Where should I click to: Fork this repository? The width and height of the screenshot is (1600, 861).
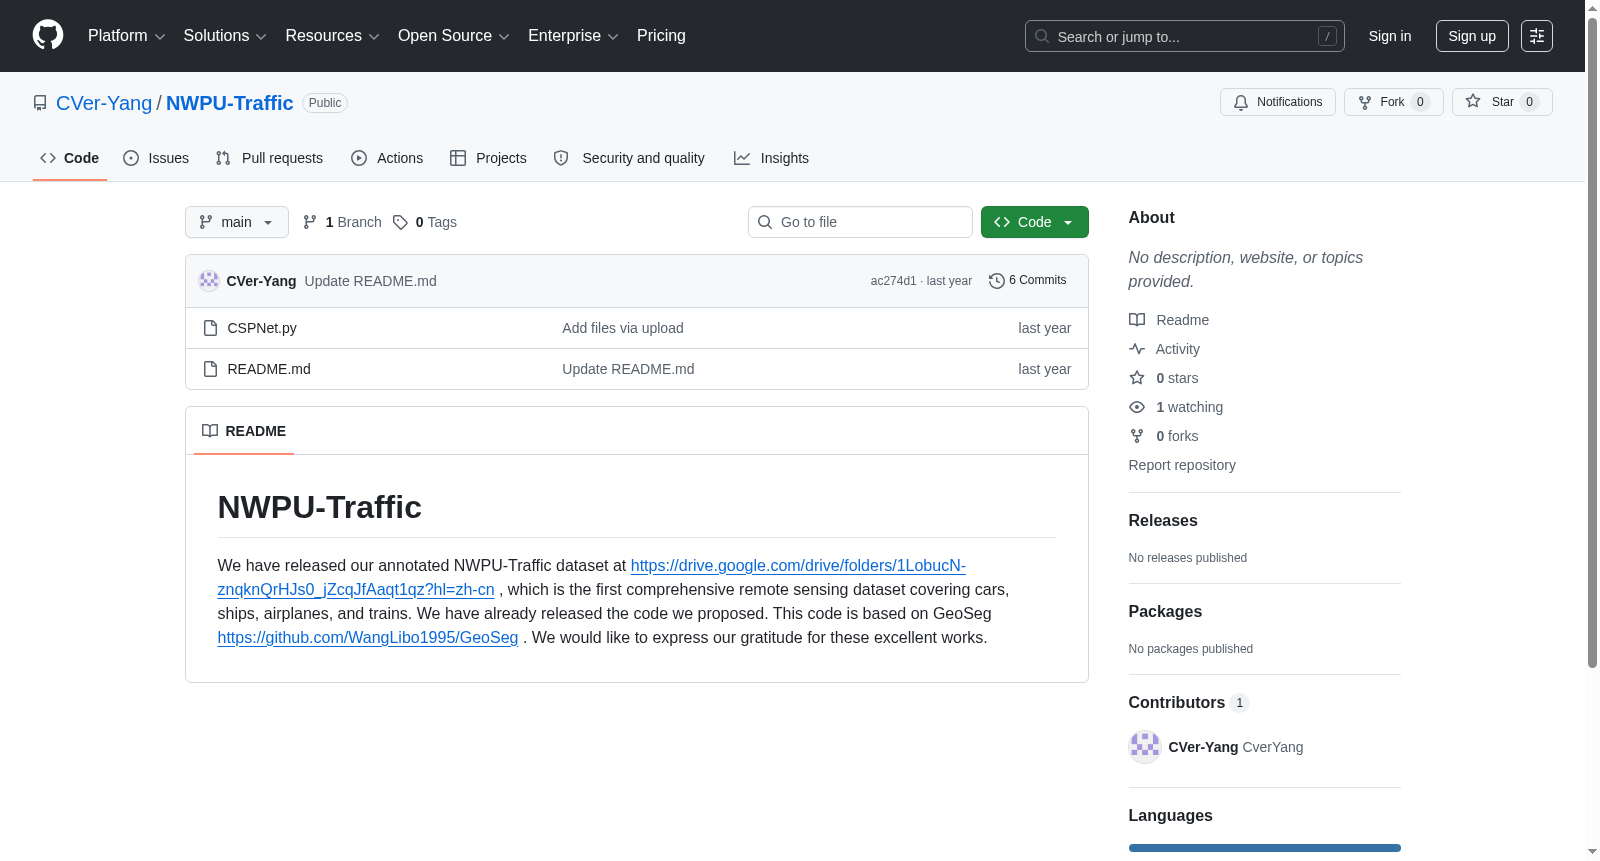coord(1393,102)
